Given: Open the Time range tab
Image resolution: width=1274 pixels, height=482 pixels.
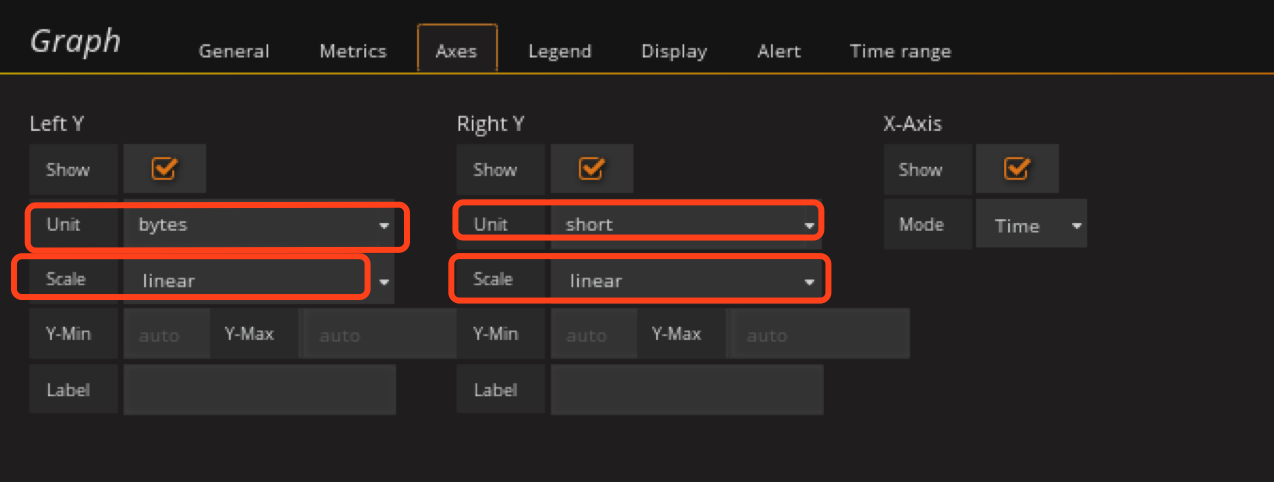Looking at the screenshot, I should pyautogui.click(x=900, y=51).
